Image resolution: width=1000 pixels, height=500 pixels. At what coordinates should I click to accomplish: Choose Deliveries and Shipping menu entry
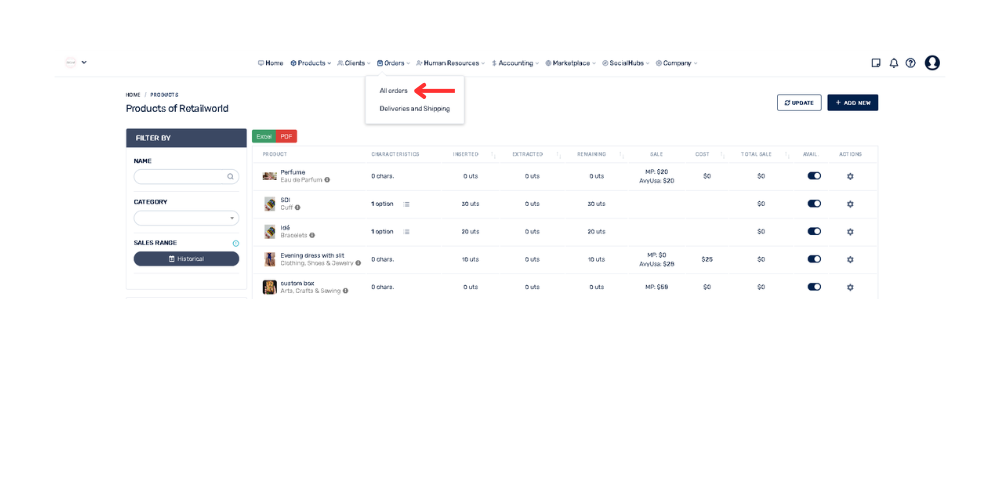coord(414,109)
